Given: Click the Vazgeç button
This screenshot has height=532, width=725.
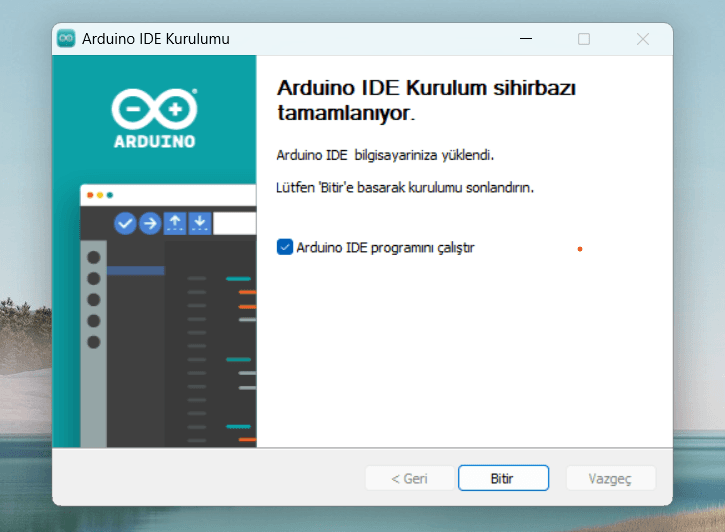Looking at the screenshot, I should click(610, 478).
